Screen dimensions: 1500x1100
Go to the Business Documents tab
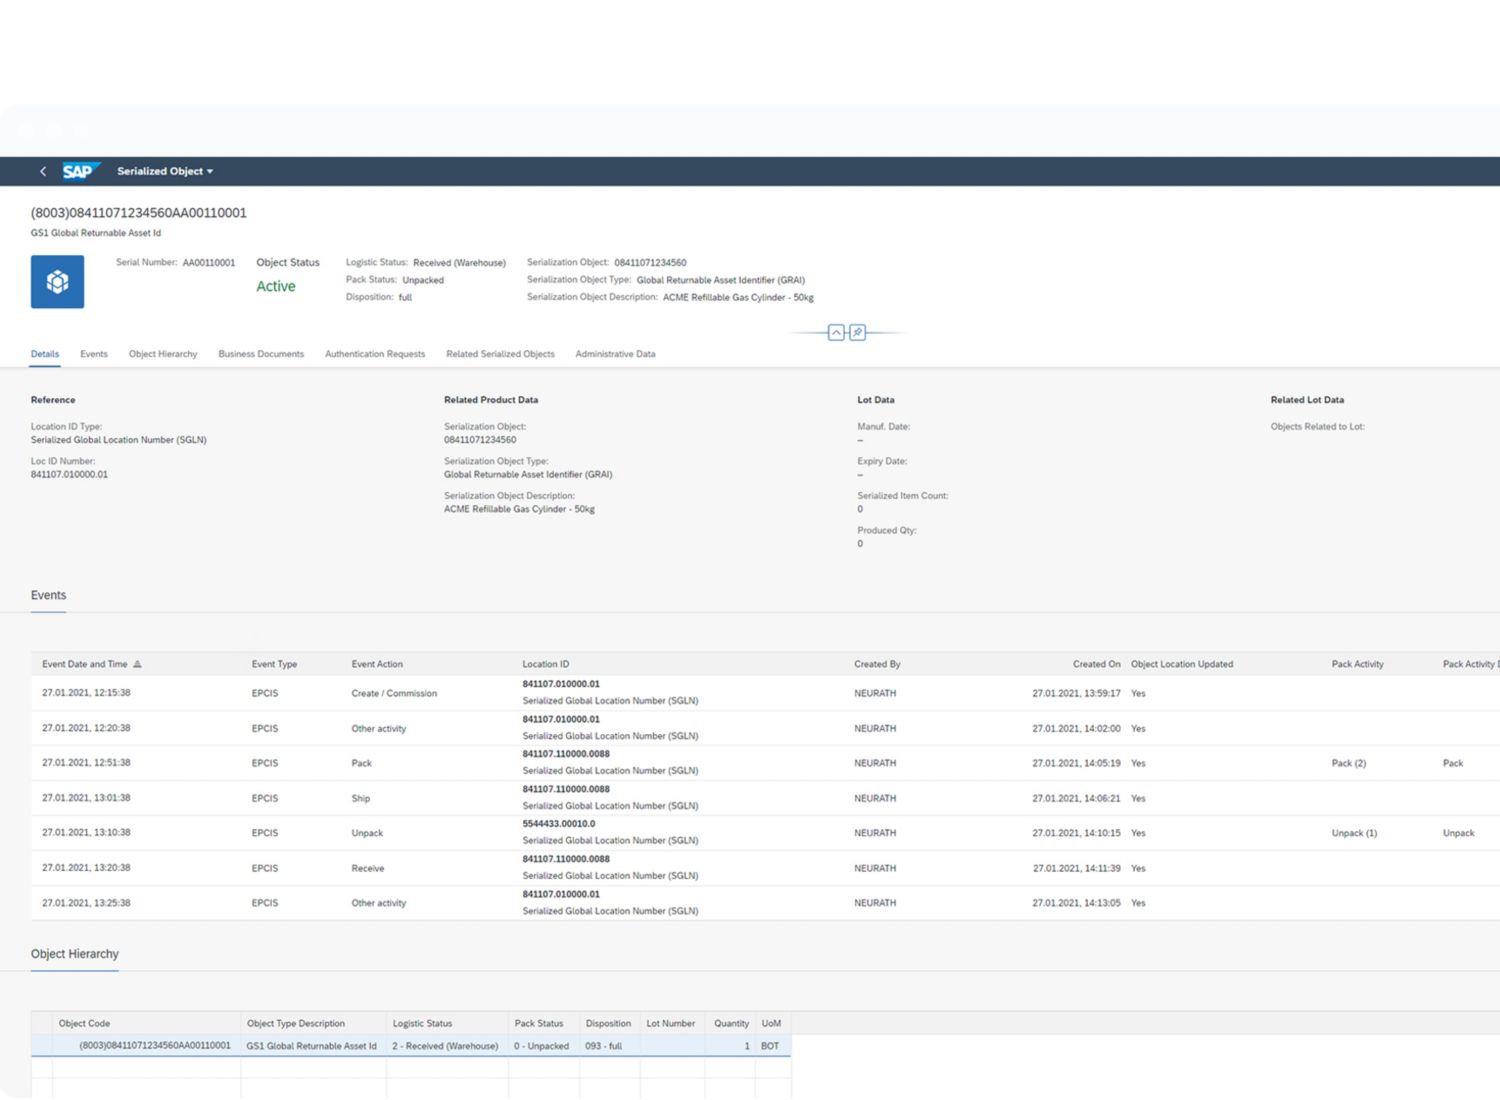[260, 354]
